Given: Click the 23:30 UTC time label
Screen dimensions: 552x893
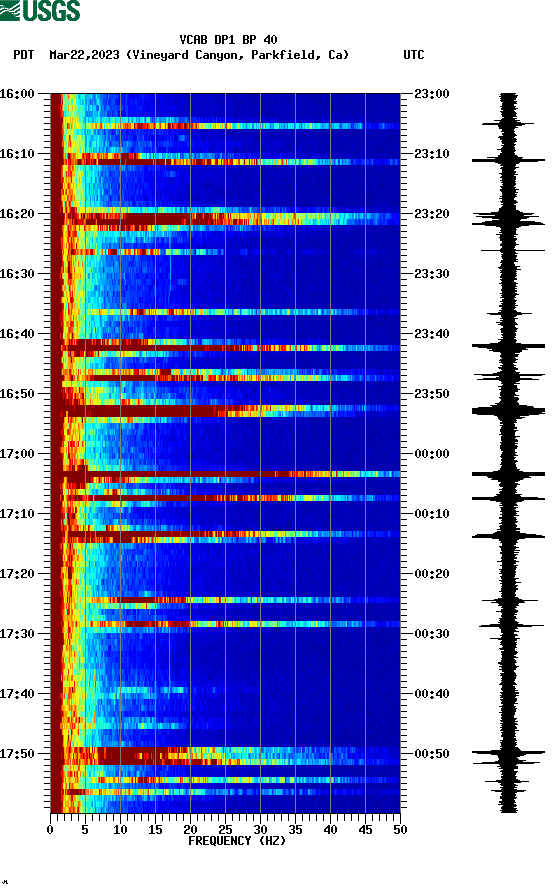Looking at the screenshot, I should pyautogui.click(x=432, y=274).
